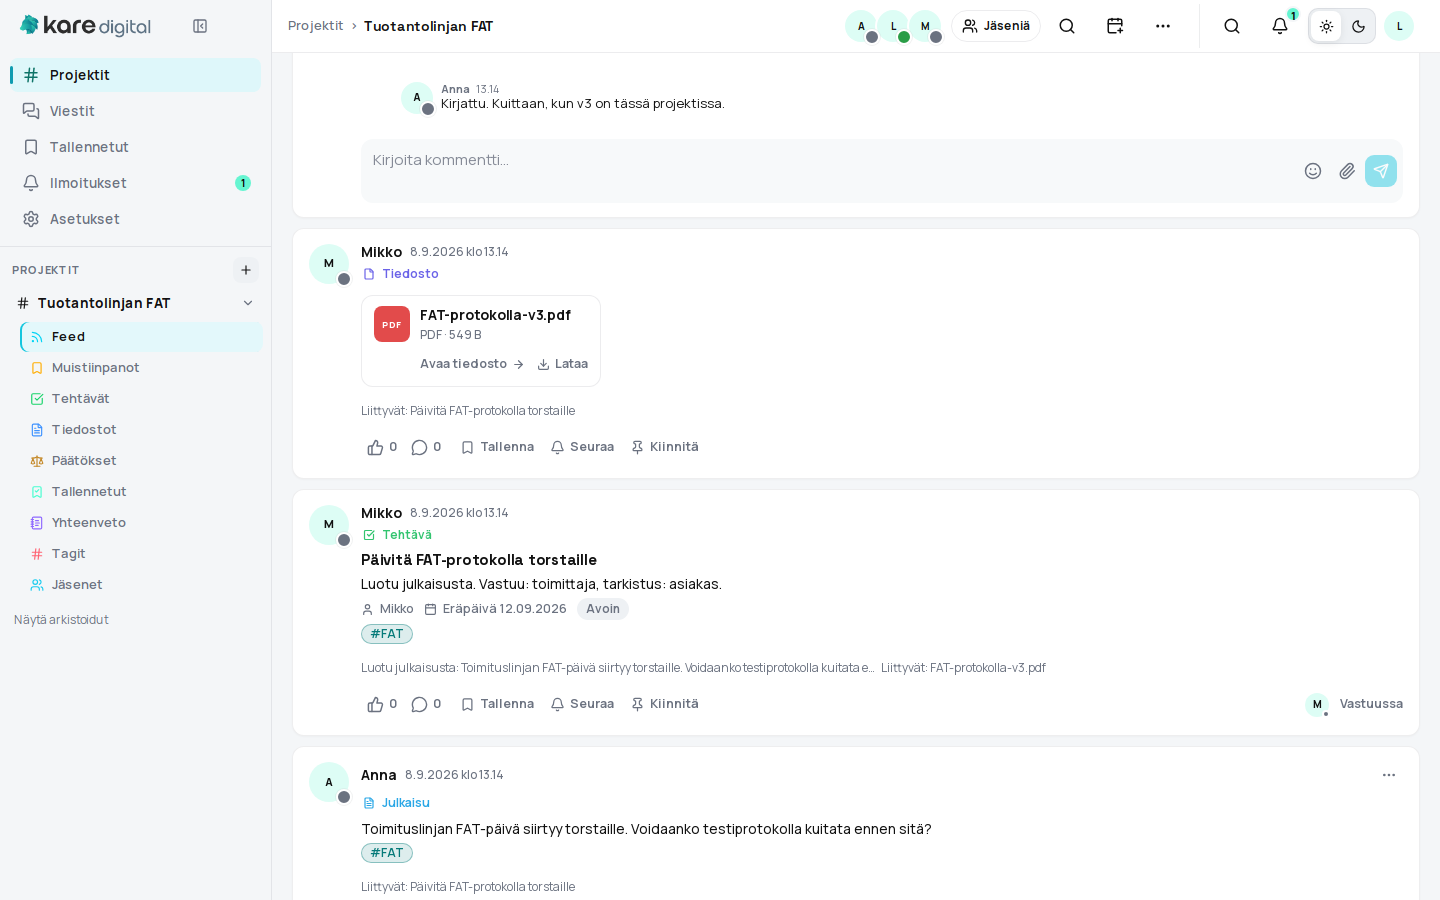
Task: Collapse the sidebar panel icon
Action: [200, 26]
